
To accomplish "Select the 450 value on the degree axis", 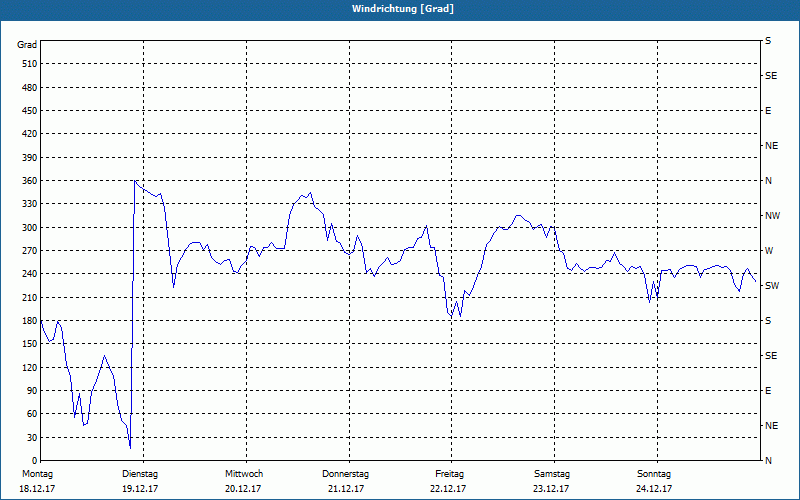I will [x=30, y=111].
